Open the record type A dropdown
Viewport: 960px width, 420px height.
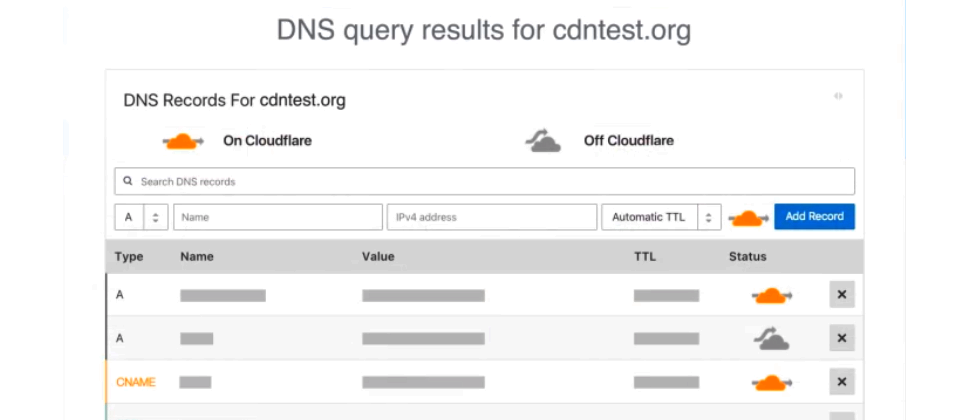pyautogui.click(x=141, y=217)
